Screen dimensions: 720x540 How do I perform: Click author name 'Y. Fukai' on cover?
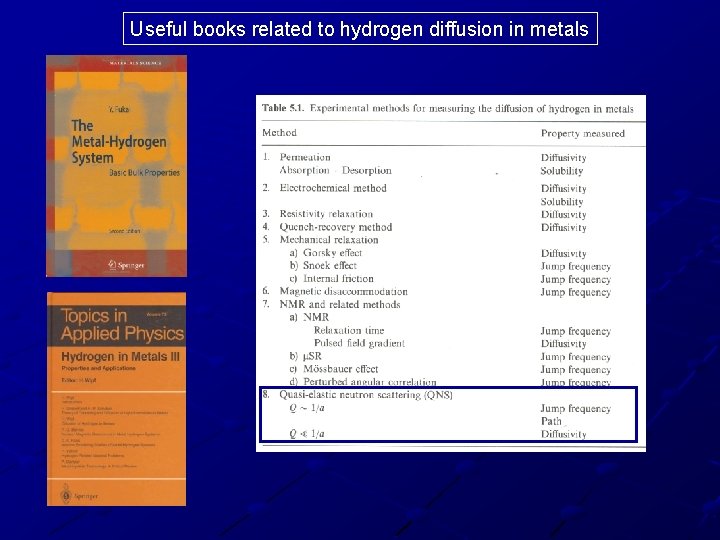118,109
